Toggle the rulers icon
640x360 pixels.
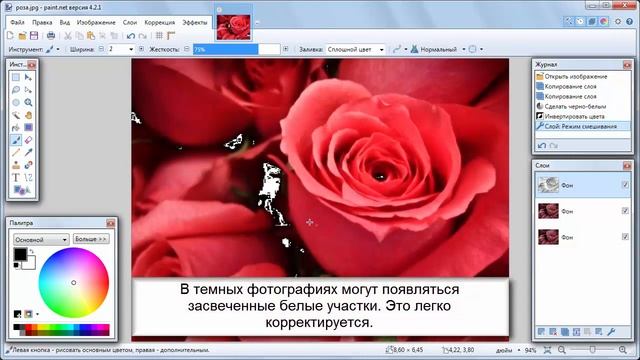[x=171, y=36]
